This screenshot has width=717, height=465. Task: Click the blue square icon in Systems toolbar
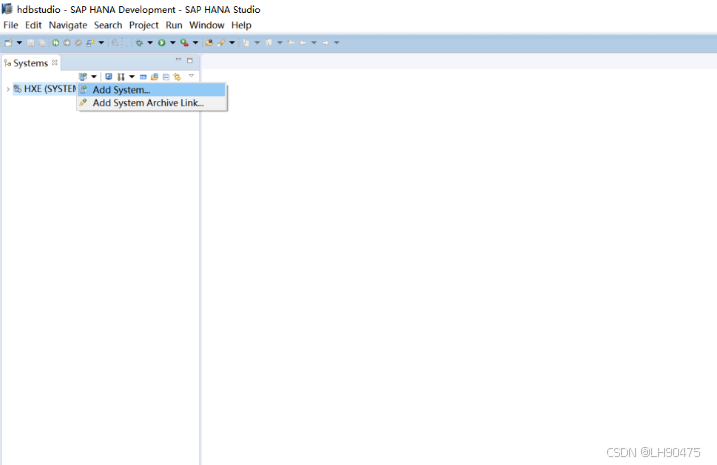tap(108, 77)
